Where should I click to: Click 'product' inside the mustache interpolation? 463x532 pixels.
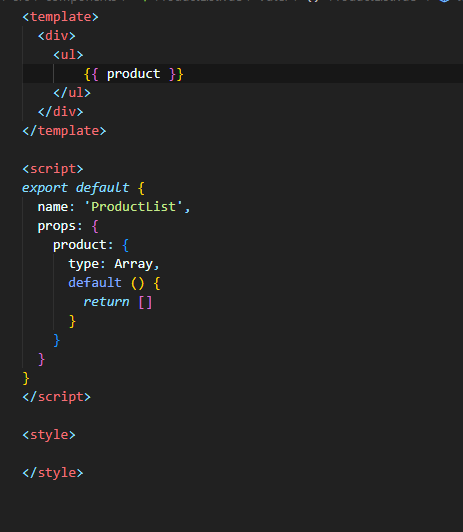coord(133,74)
